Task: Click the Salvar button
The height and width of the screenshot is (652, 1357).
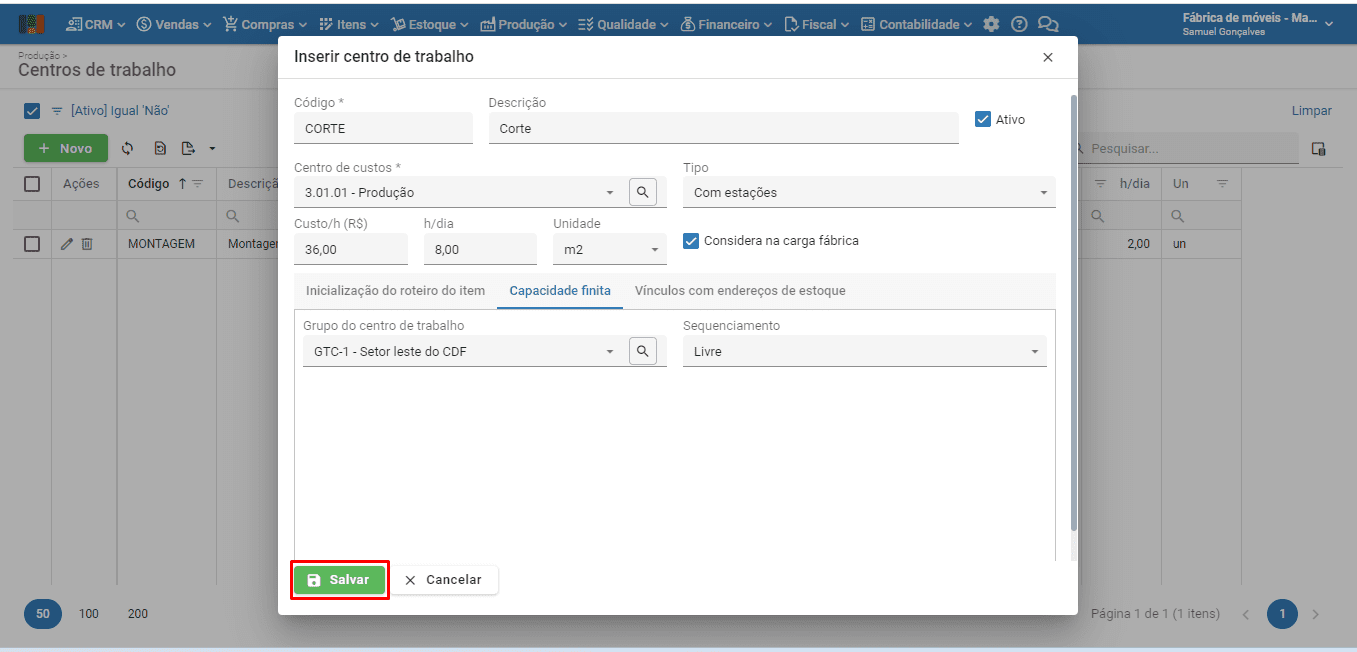Action: coord(339,580)
